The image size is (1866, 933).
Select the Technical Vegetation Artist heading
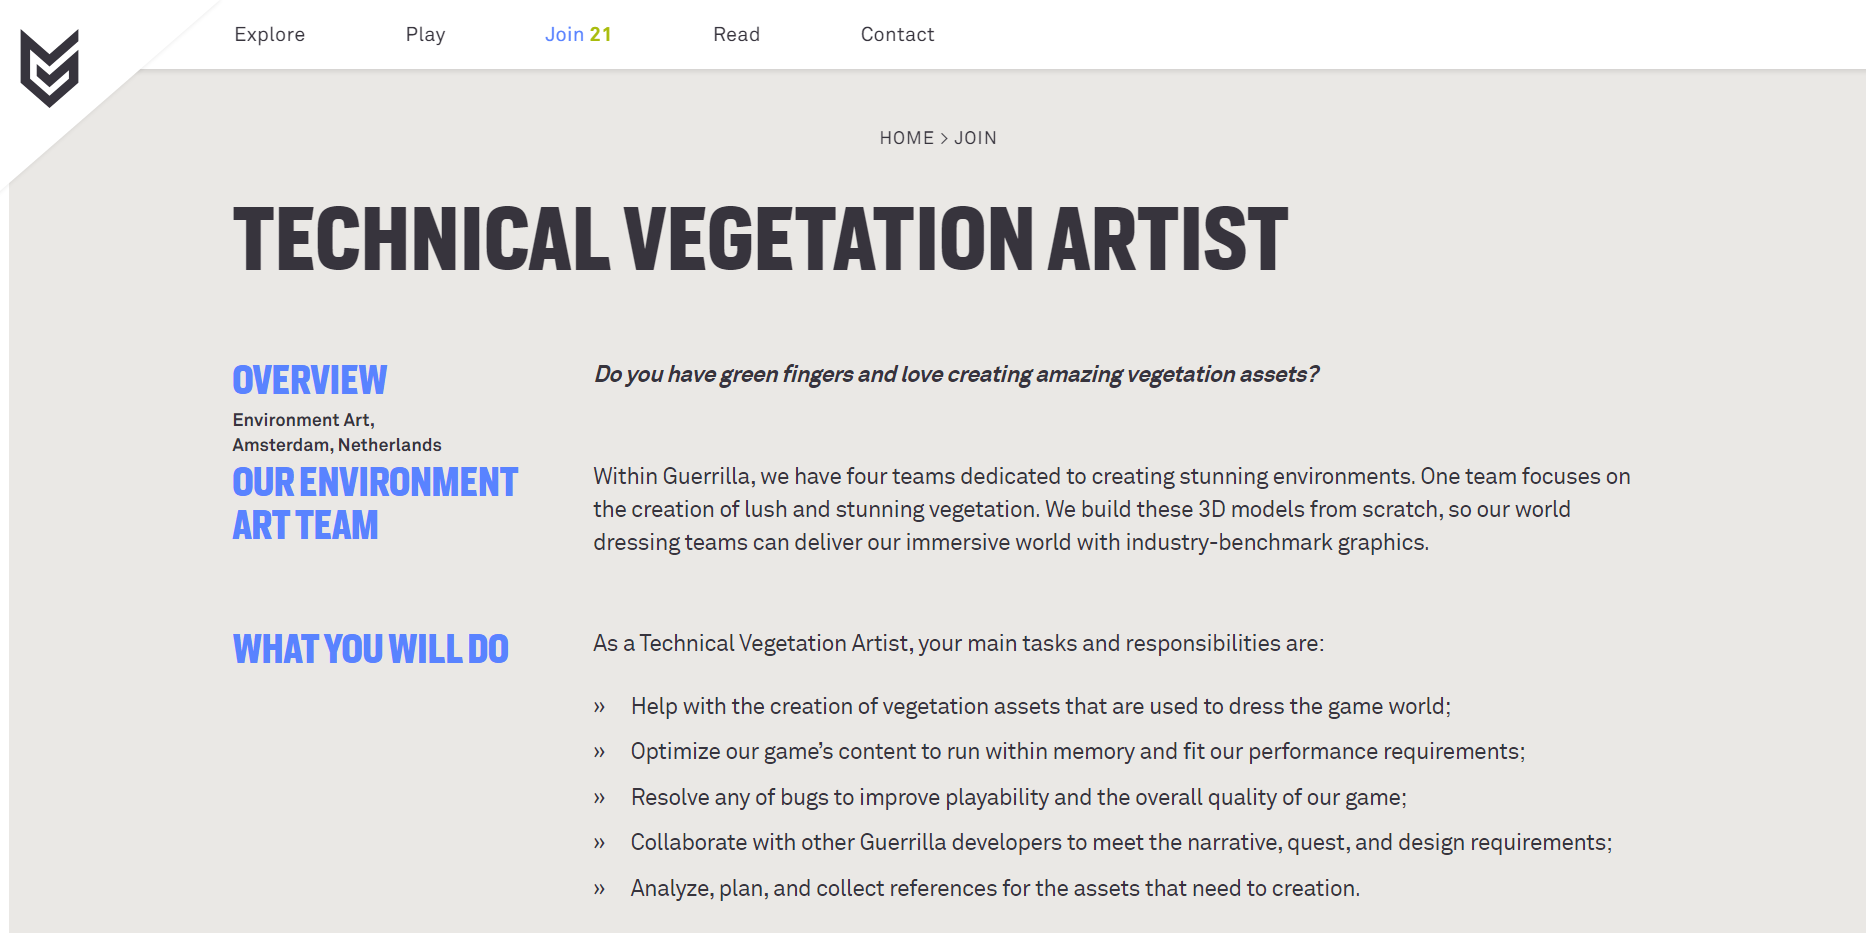[x=760, y=239]
